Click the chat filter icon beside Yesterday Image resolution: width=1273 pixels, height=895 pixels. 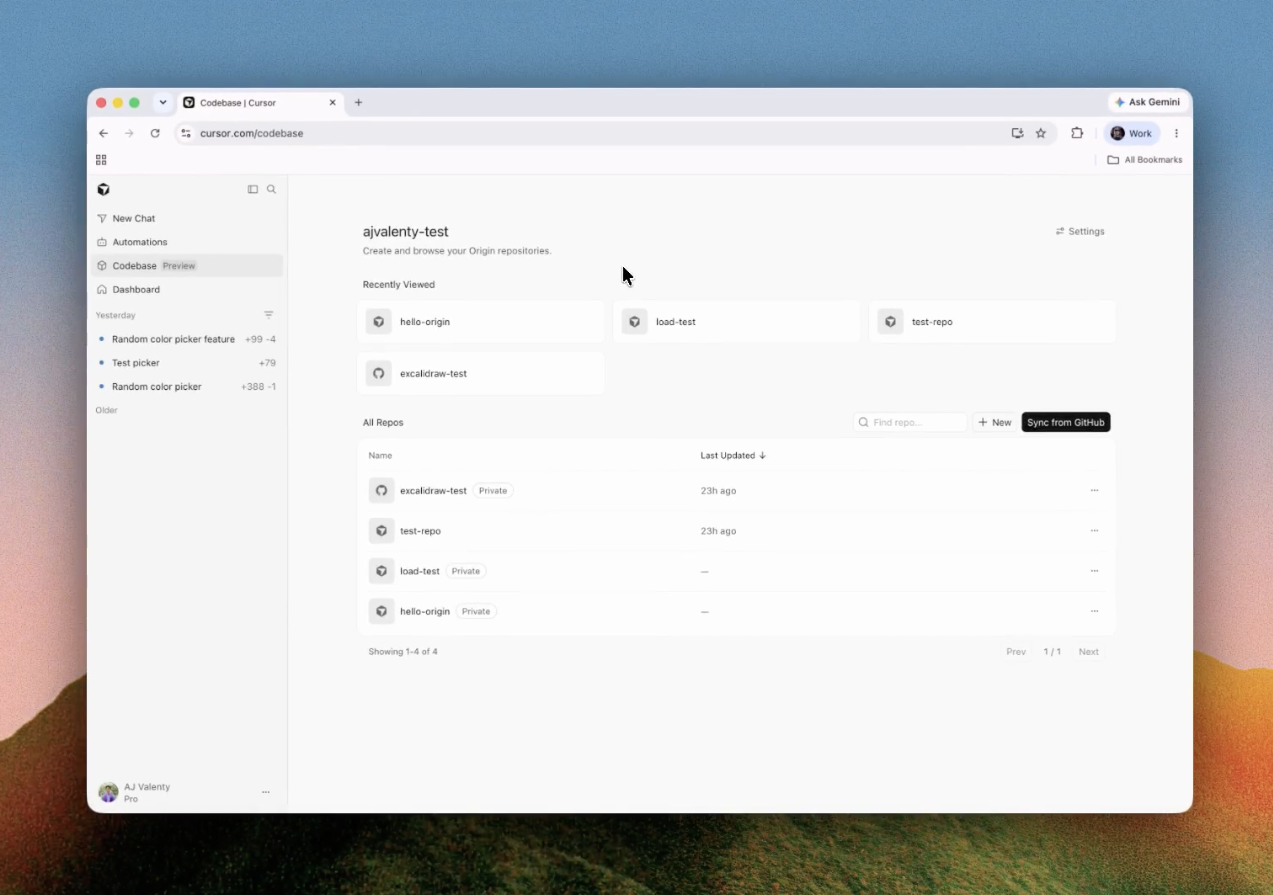268,315
